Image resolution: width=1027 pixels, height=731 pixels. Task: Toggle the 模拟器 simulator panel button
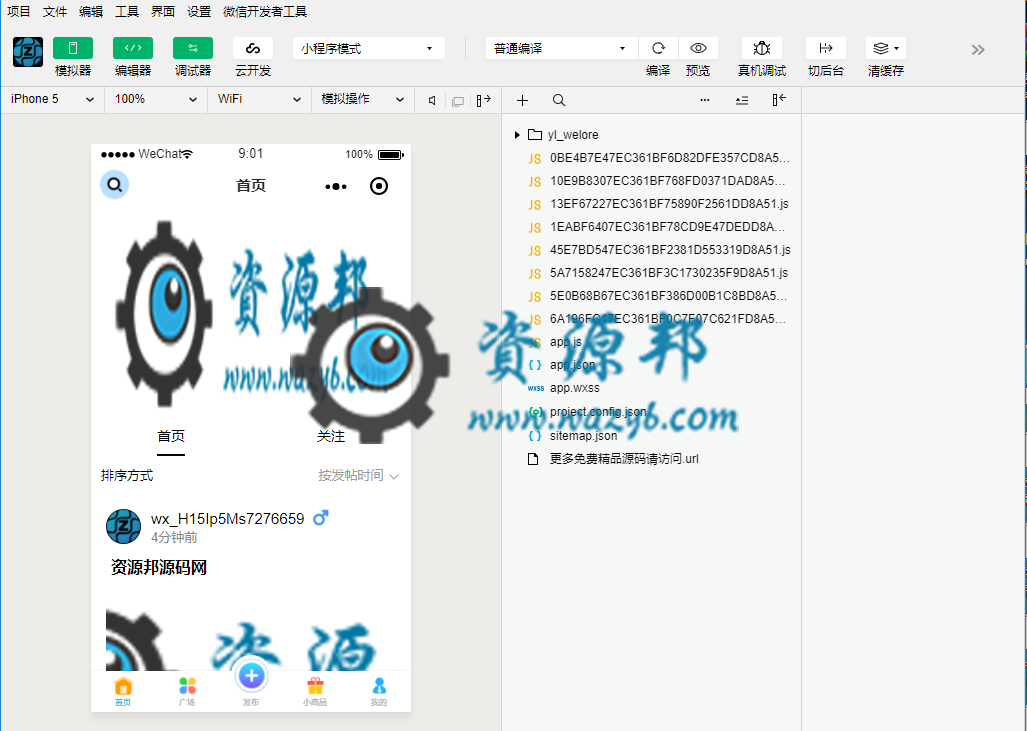73,48
